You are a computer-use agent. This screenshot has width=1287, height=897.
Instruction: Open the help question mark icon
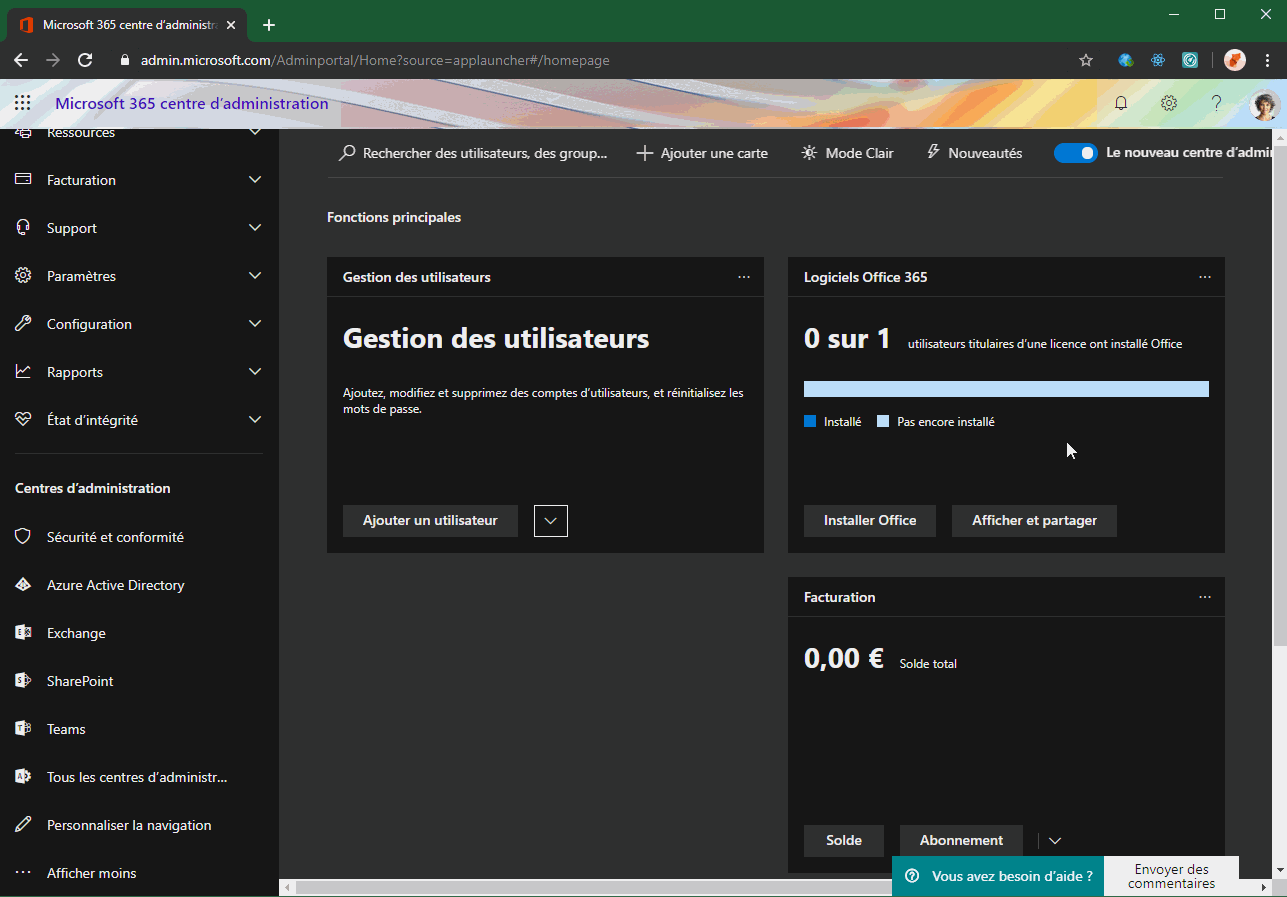point(1217,103)
